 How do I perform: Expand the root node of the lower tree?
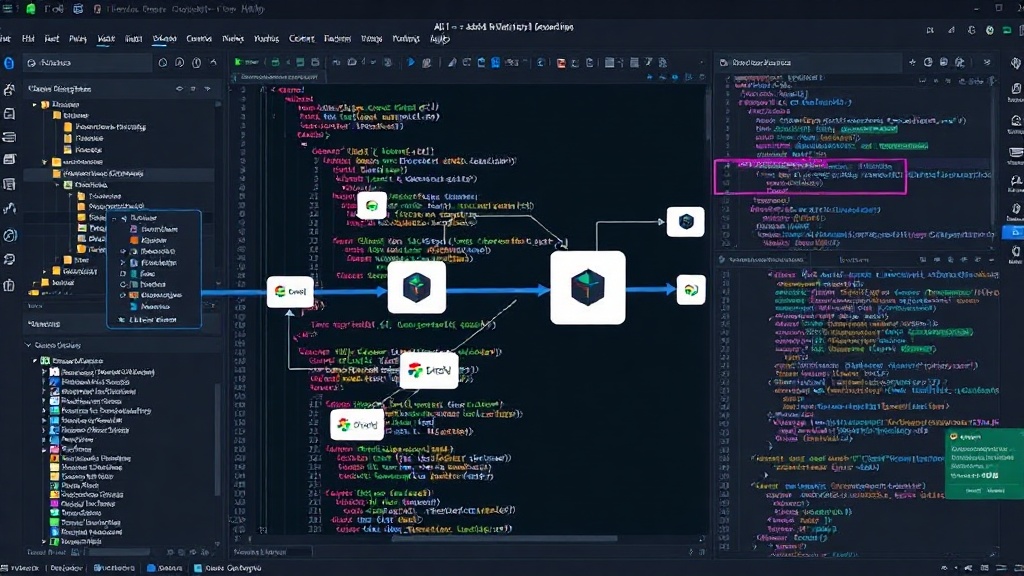35,360
